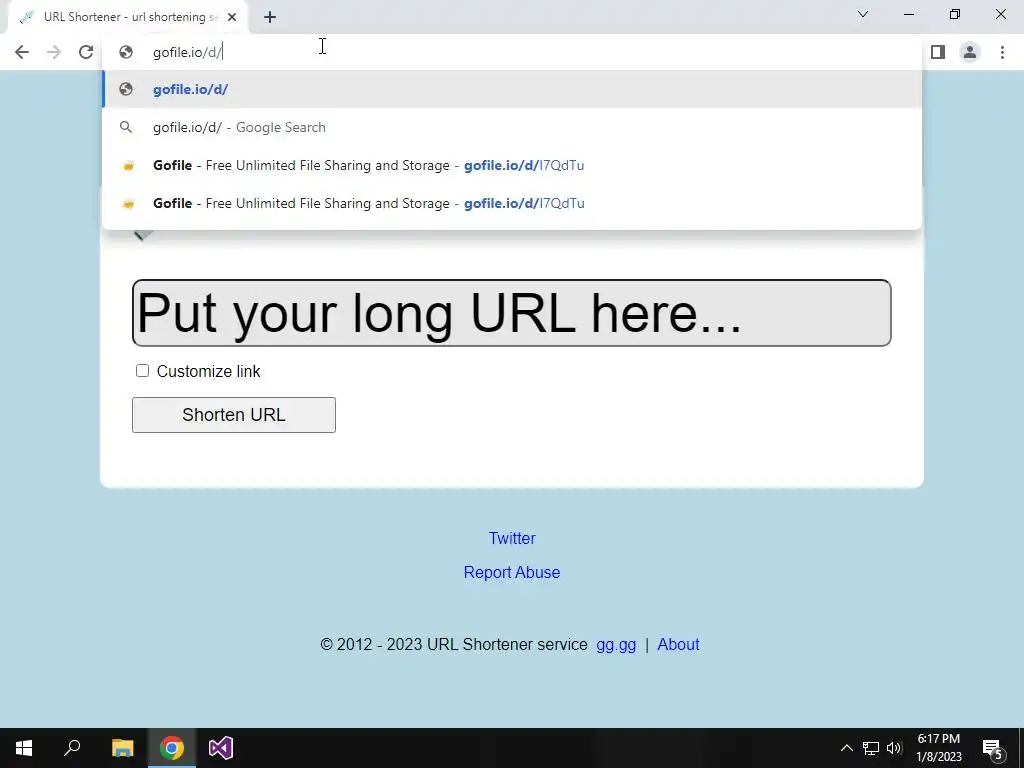Click the Chrome taskbar icon
The width and height of the screenshot is (1024, 768).
click(x=172, y=748)
